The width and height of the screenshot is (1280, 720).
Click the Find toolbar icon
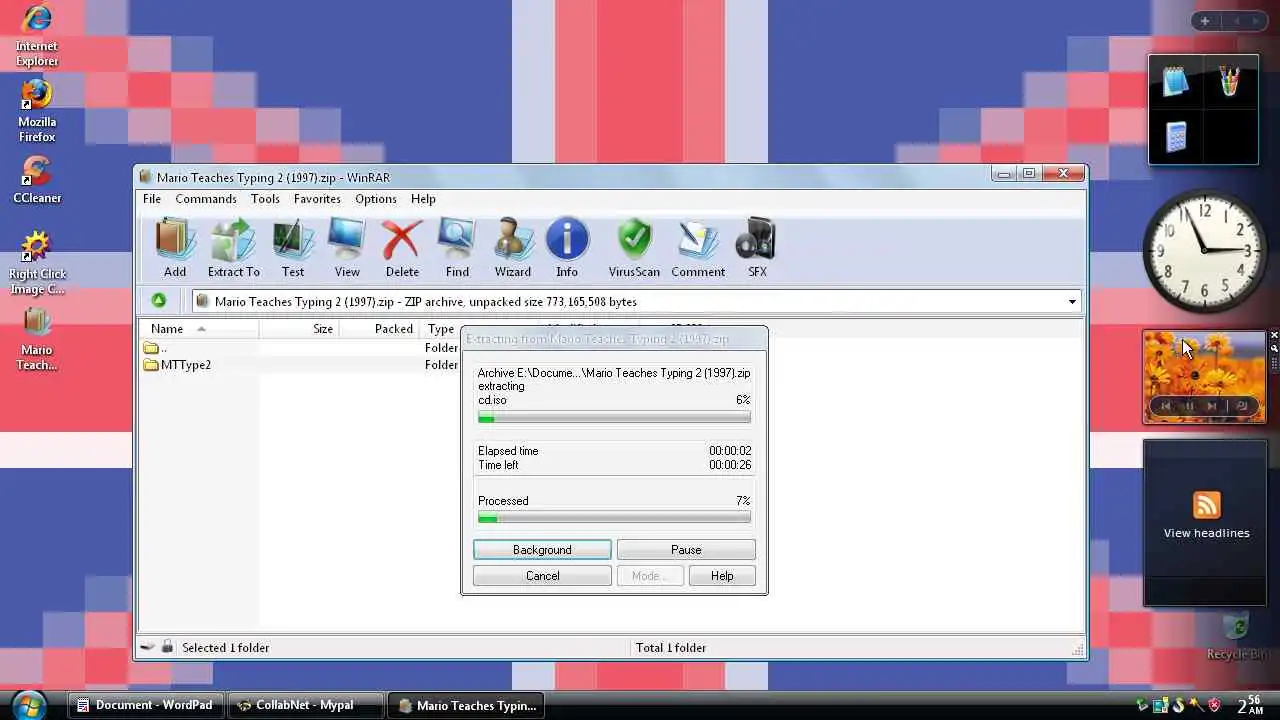[457, 247]
